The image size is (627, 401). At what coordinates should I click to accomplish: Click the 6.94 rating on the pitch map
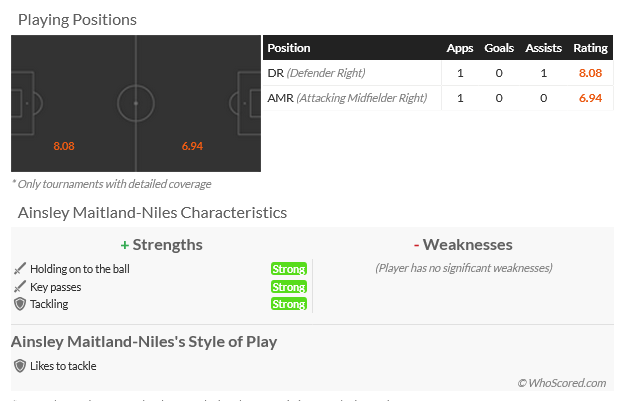click(192, 146)
